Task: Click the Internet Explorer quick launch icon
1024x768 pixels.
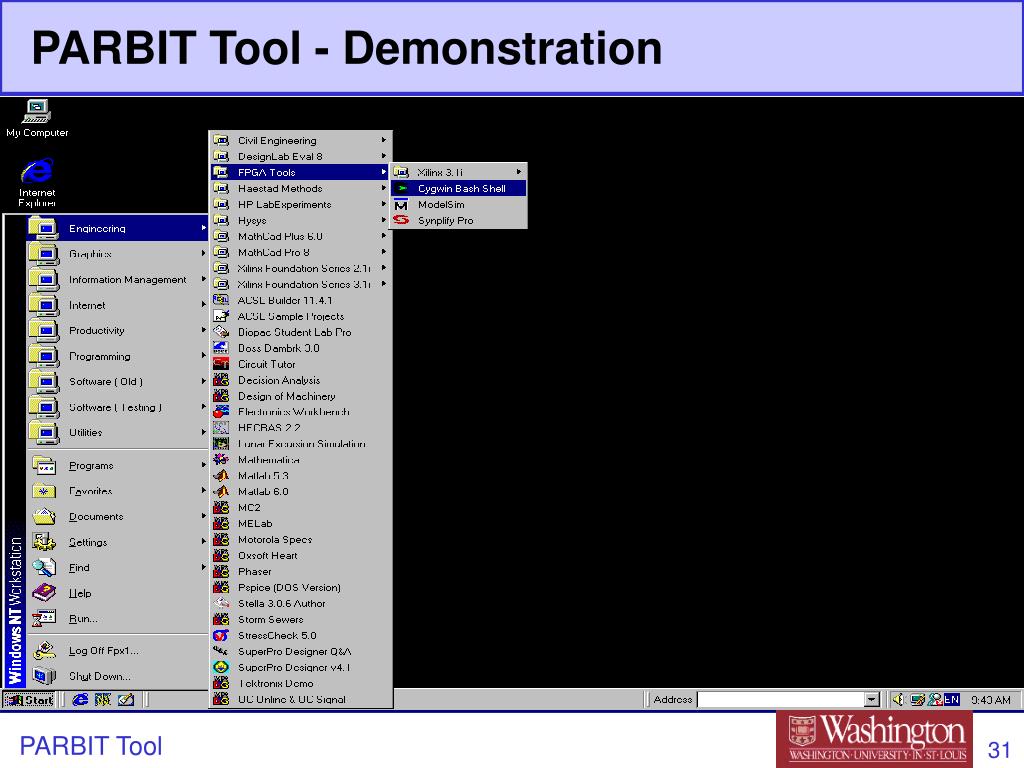Action: [x=80, y=699]
